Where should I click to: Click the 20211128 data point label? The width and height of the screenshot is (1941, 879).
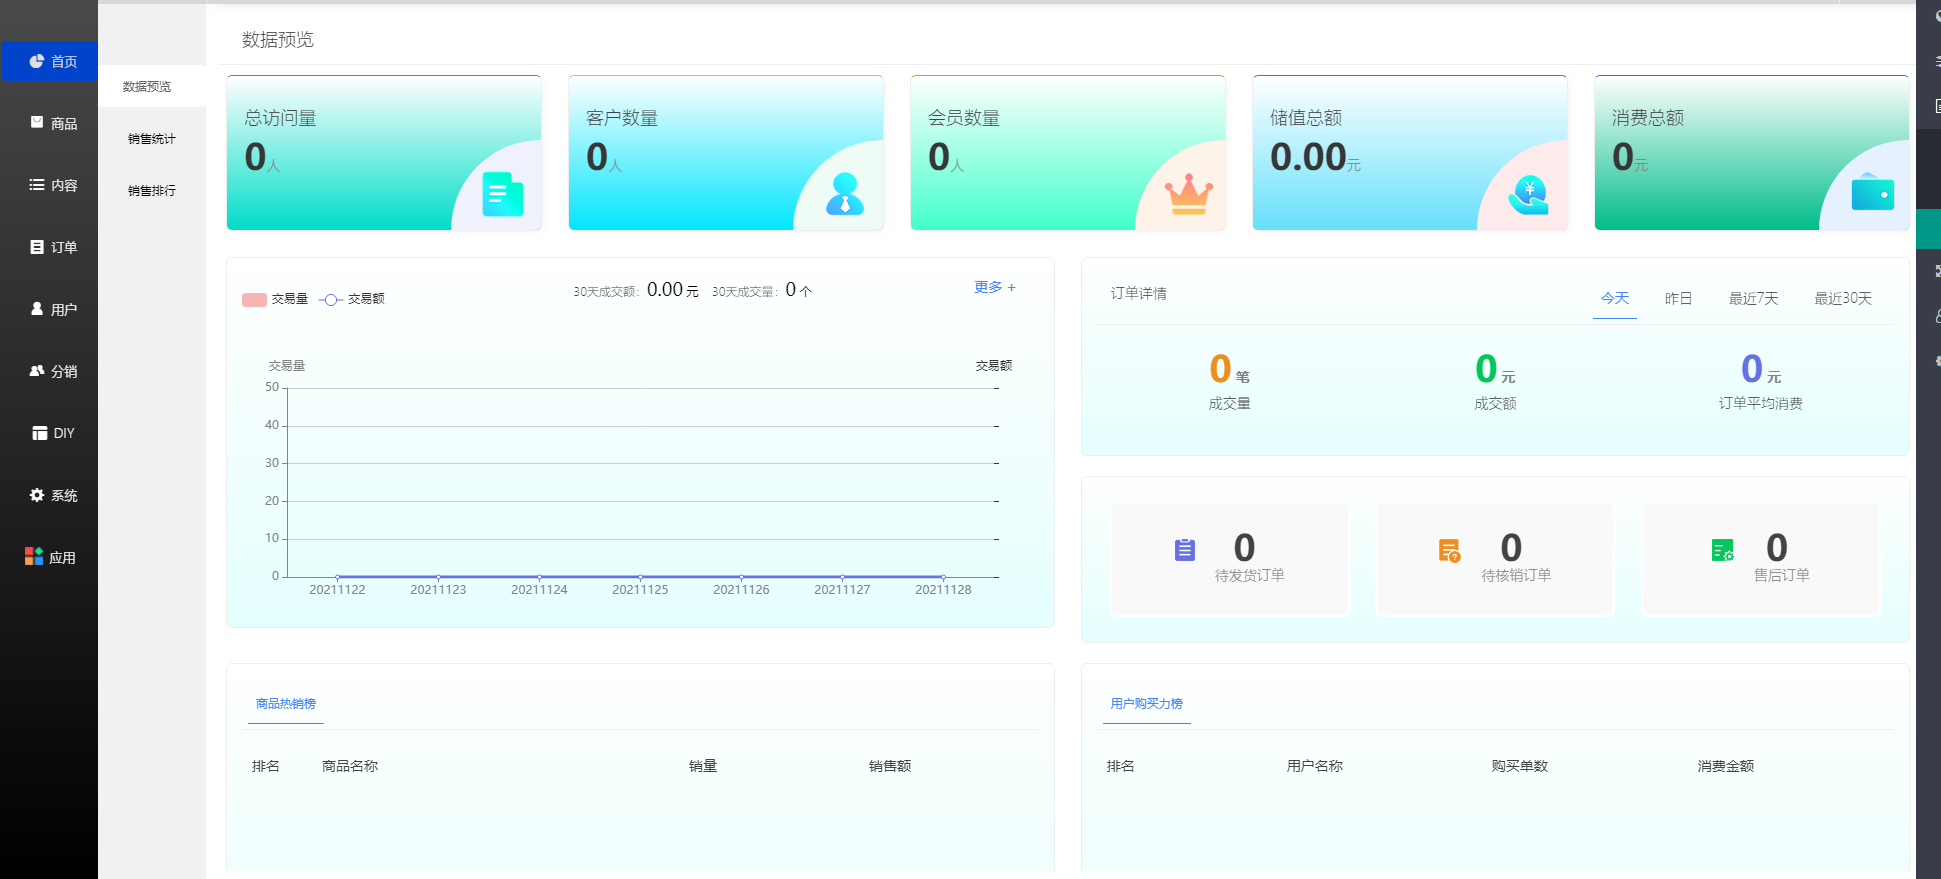click(943, 590)
